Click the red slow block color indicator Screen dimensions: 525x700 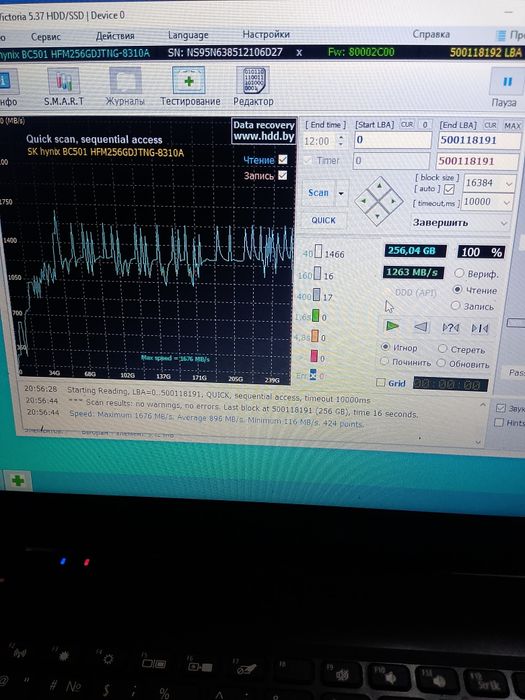click(314, 357)
